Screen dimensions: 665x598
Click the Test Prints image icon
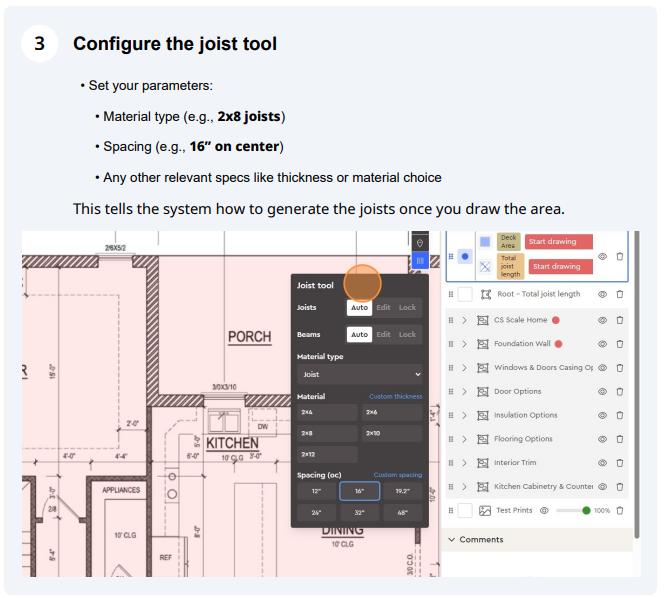tap(485, 511)
